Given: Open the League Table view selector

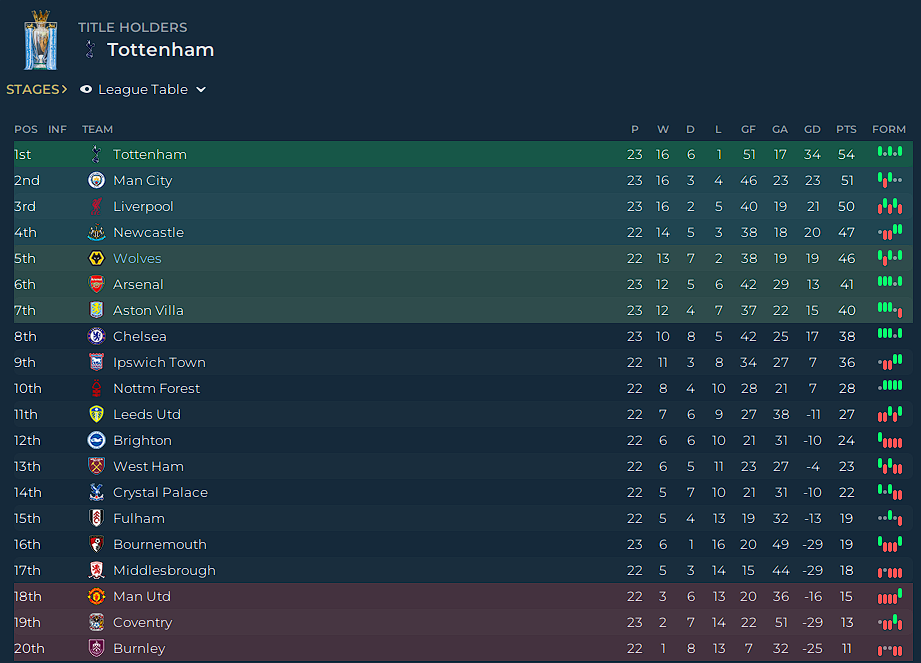Looking at the screenshot, I should click(143, 89).
